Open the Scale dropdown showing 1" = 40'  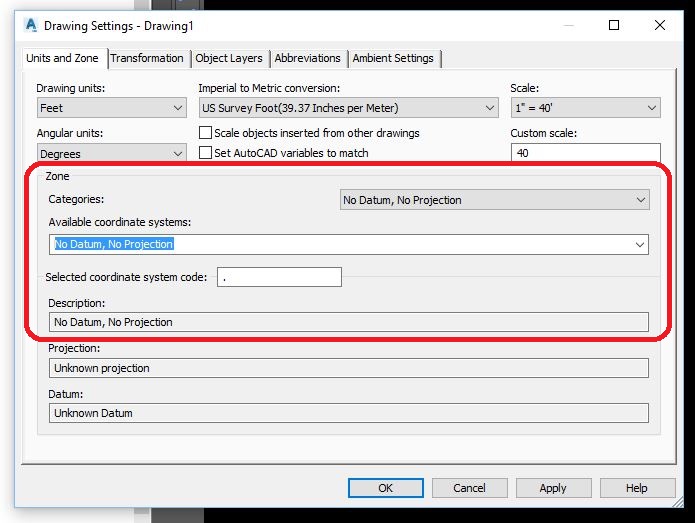[x=586, y=108]
